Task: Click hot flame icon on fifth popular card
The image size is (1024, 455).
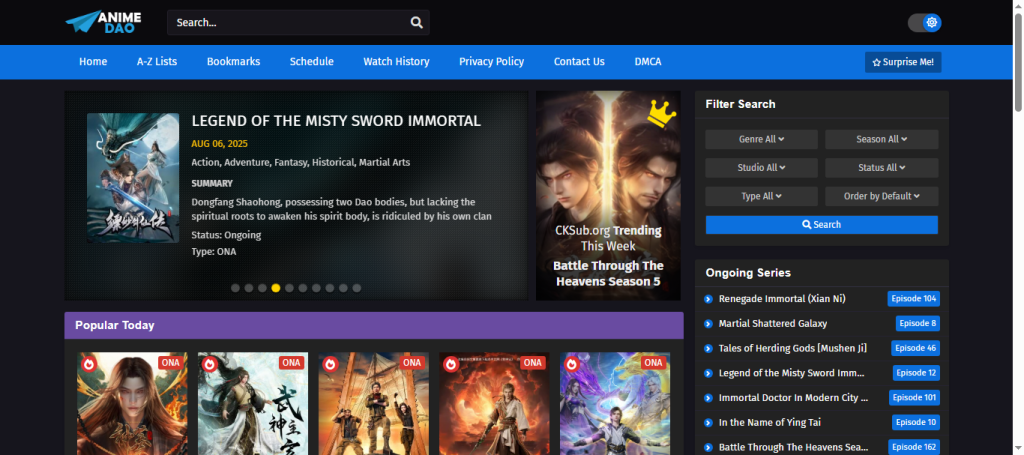Action: tap(571, 364)
